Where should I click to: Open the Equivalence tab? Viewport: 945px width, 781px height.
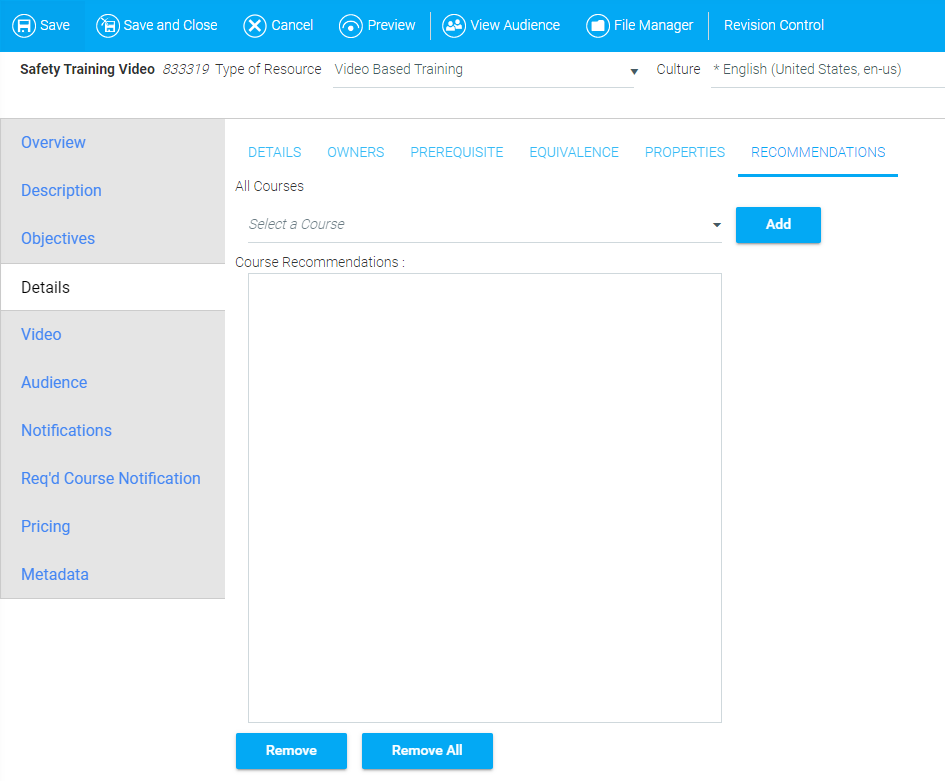pyautogui.click(x=574, y=153)
